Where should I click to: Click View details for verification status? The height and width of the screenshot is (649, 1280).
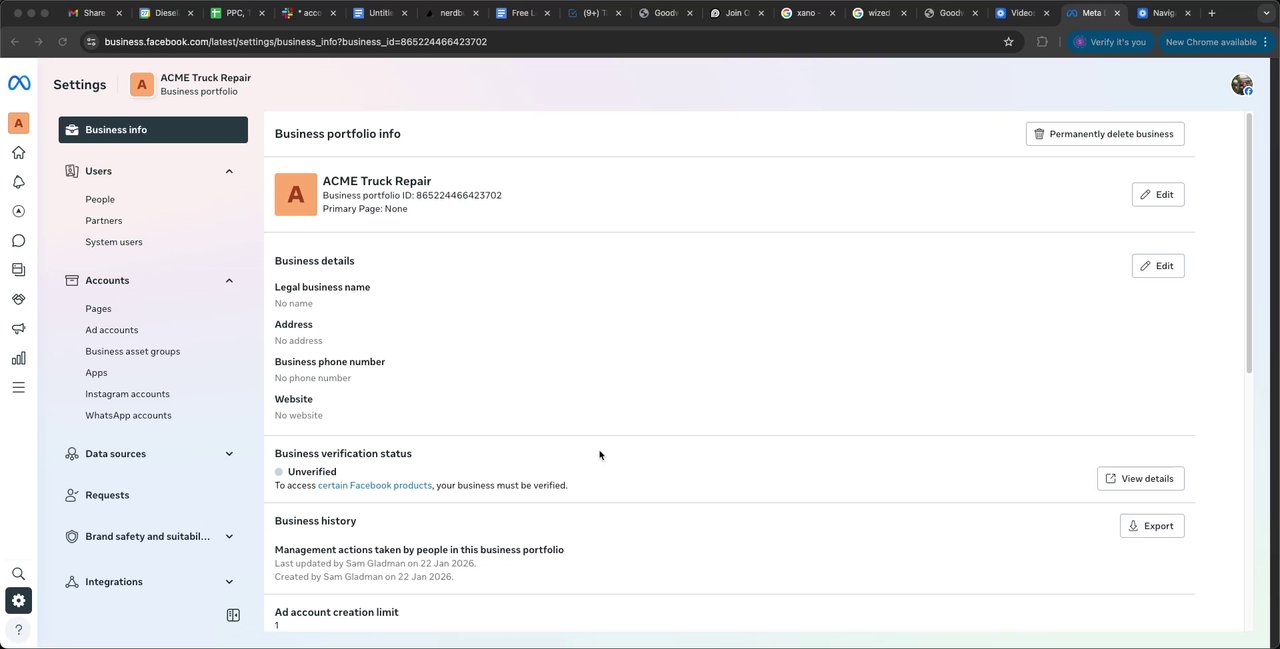click(x=1141, y=479)
